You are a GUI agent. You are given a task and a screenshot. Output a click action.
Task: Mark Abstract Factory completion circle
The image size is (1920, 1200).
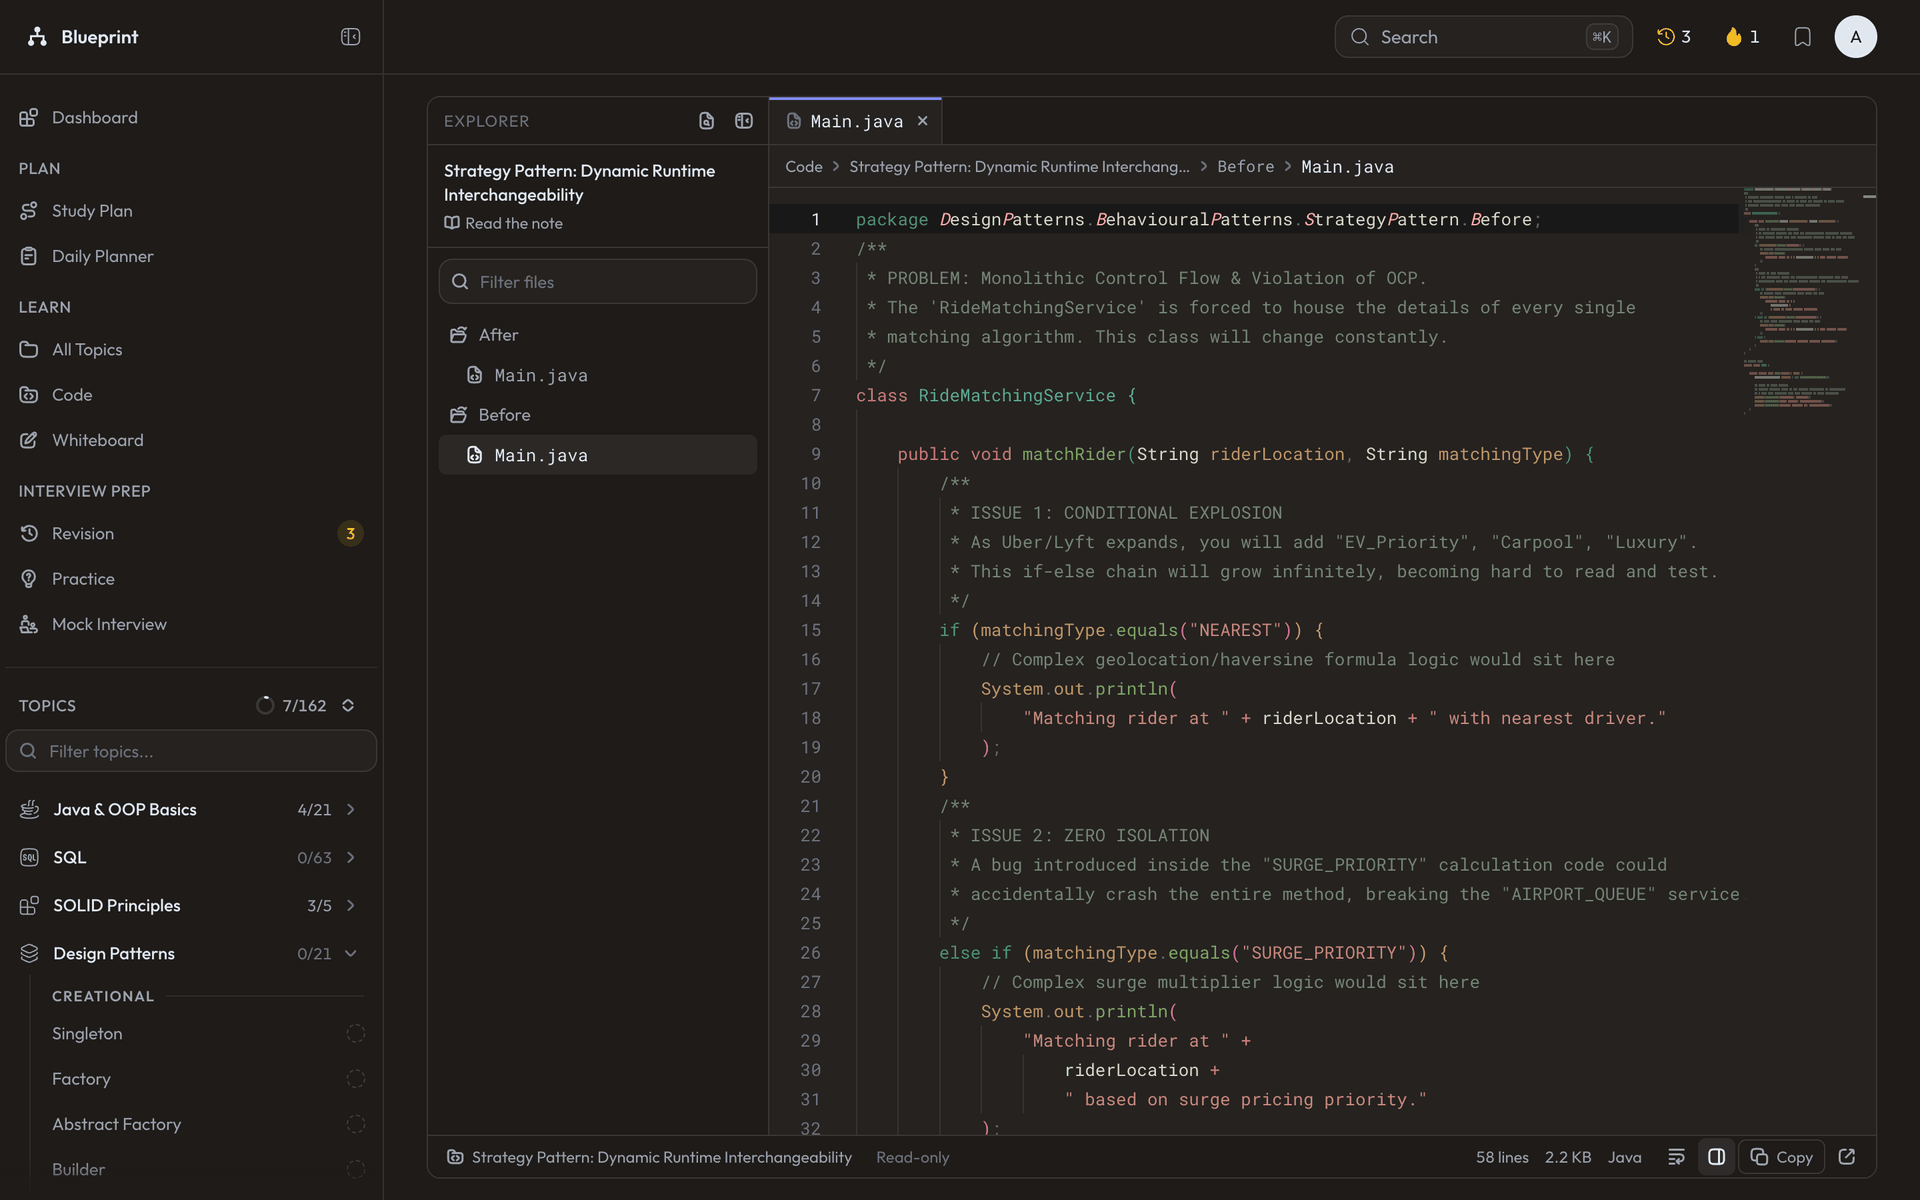[x=356, y=1124]
